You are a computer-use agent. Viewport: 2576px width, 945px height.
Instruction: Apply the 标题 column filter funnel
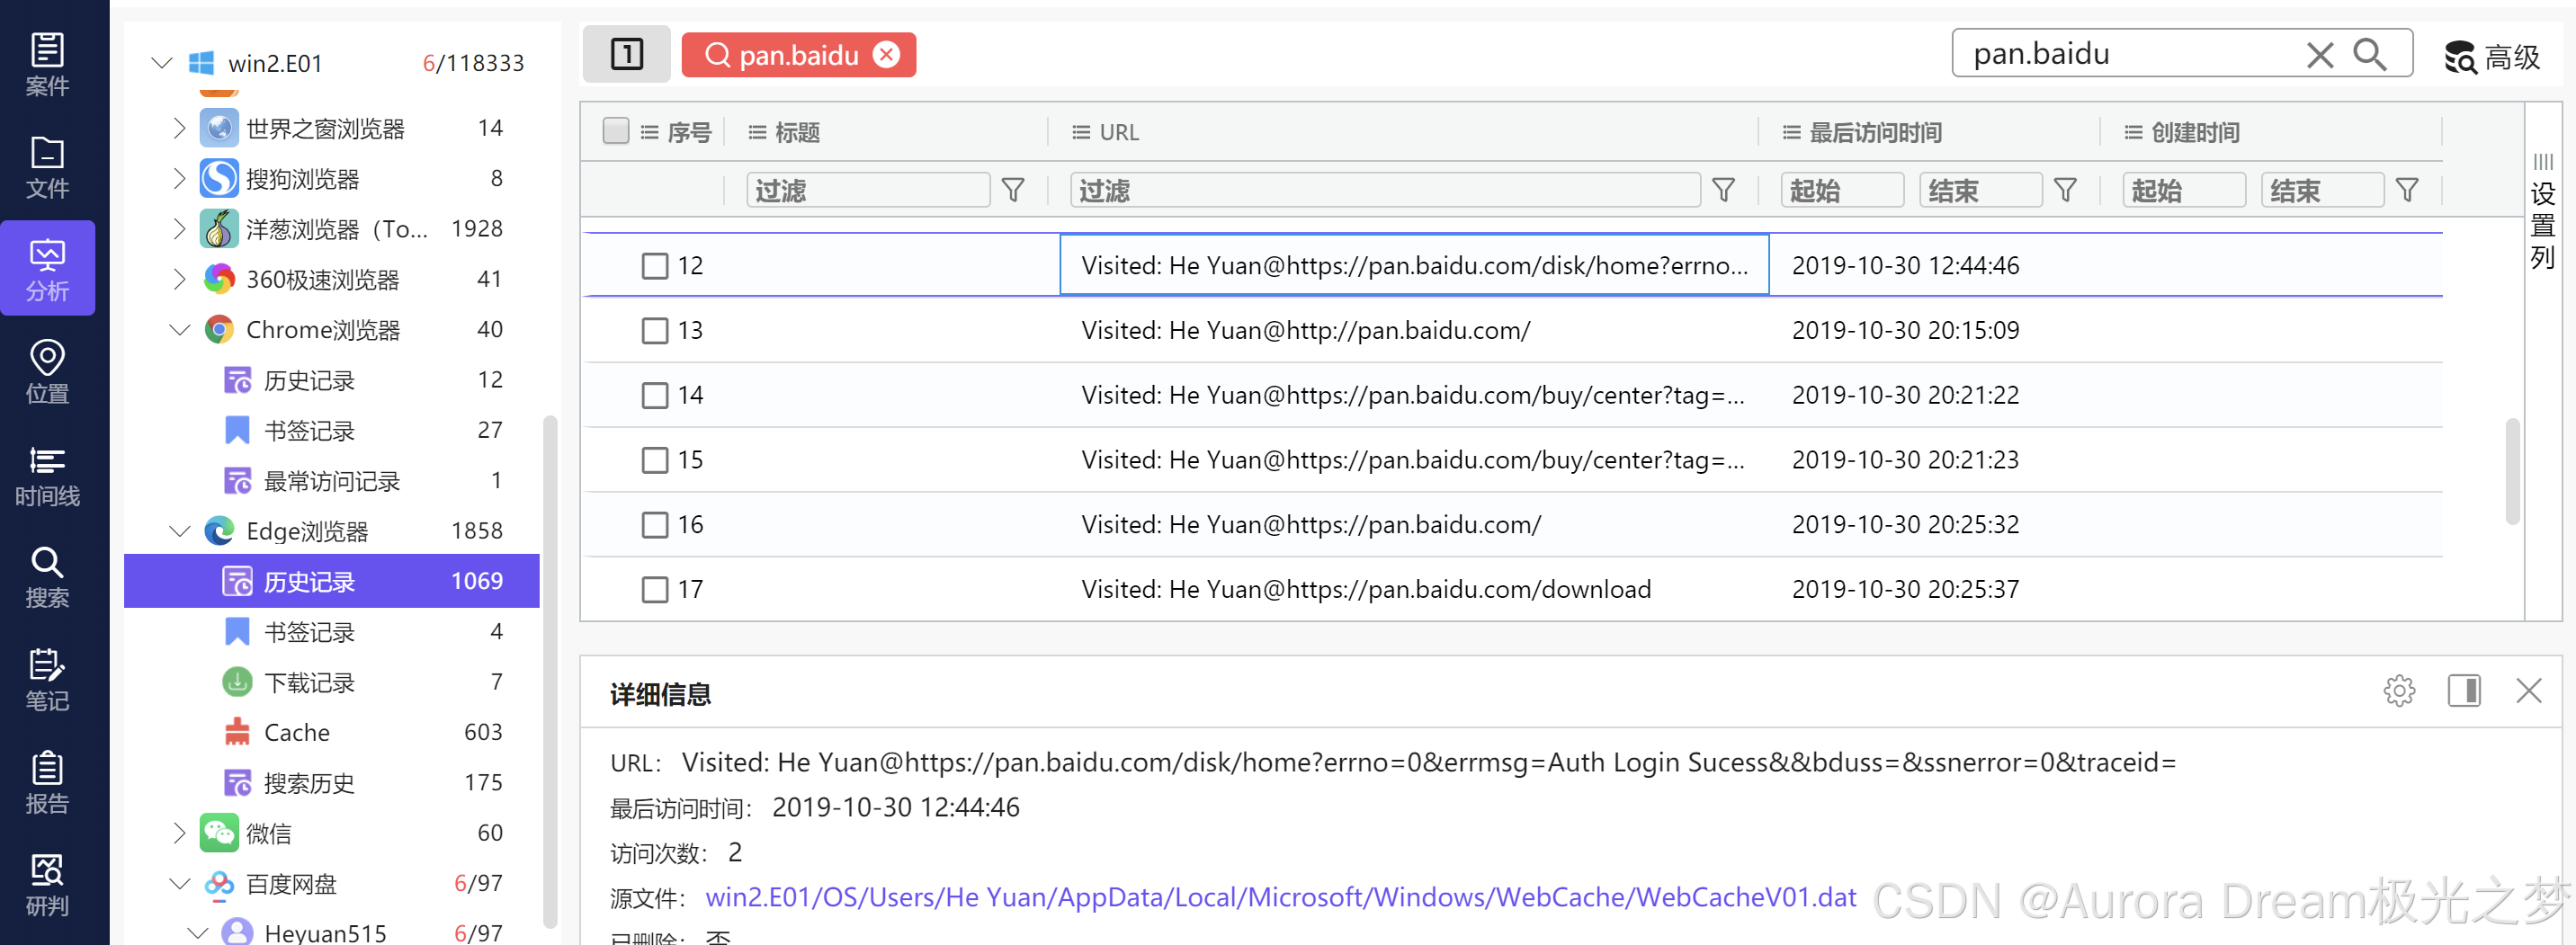pyautogui.click(x=1013, y=190)
